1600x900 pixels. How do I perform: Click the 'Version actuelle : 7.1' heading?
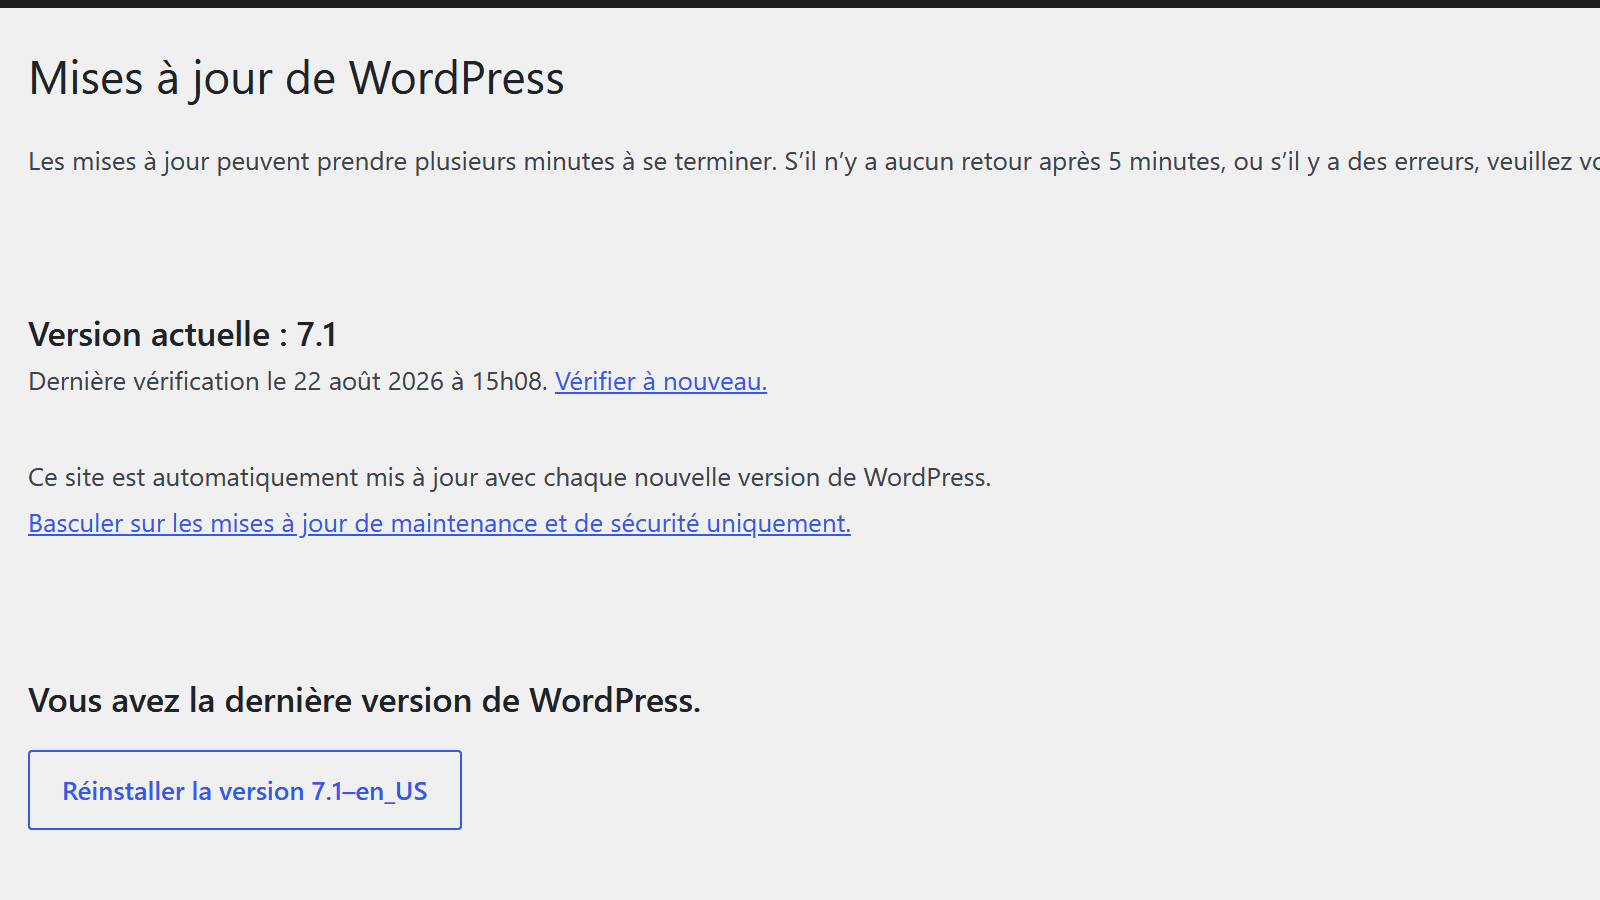[x=182, y=334]
